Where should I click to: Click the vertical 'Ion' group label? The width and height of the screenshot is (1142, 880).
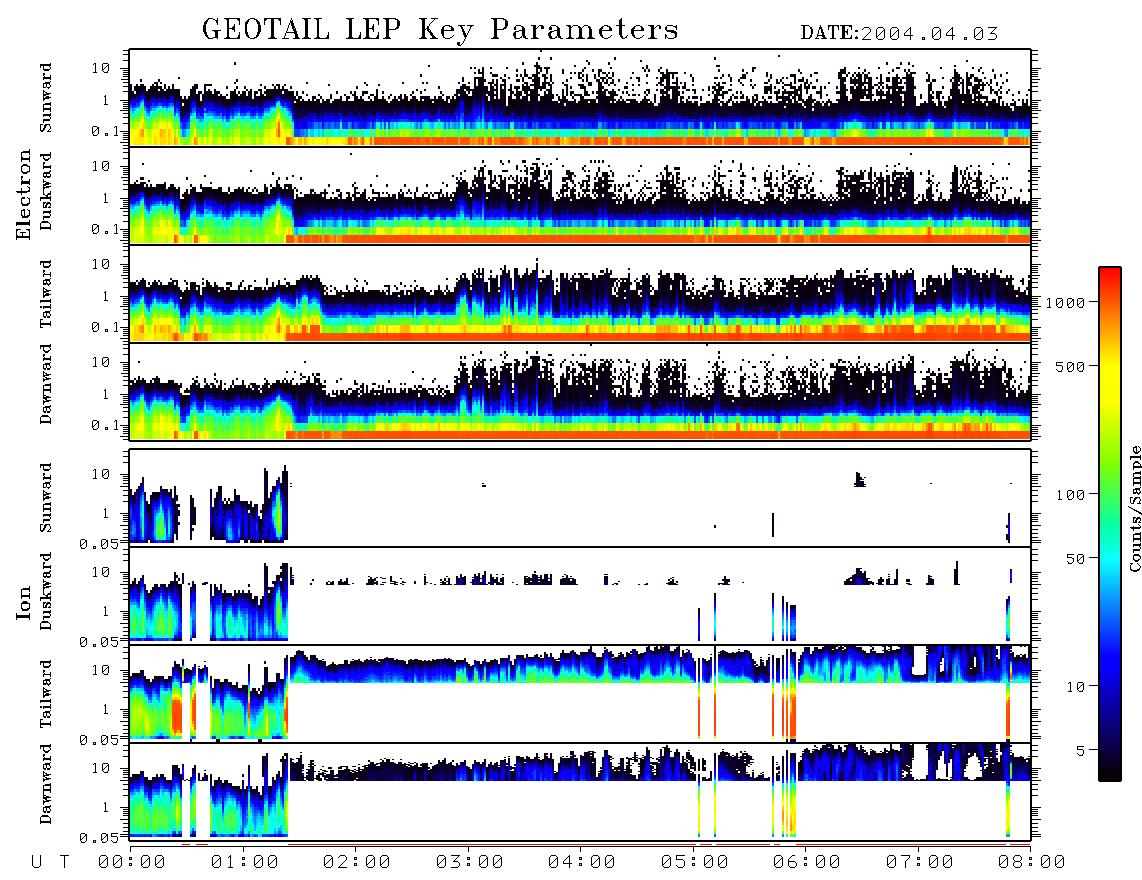[x=23, y=602]
